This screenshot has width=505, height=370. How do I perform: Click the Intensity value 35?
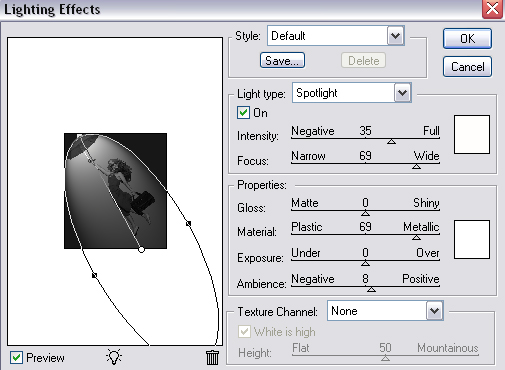tap(365, 131)
